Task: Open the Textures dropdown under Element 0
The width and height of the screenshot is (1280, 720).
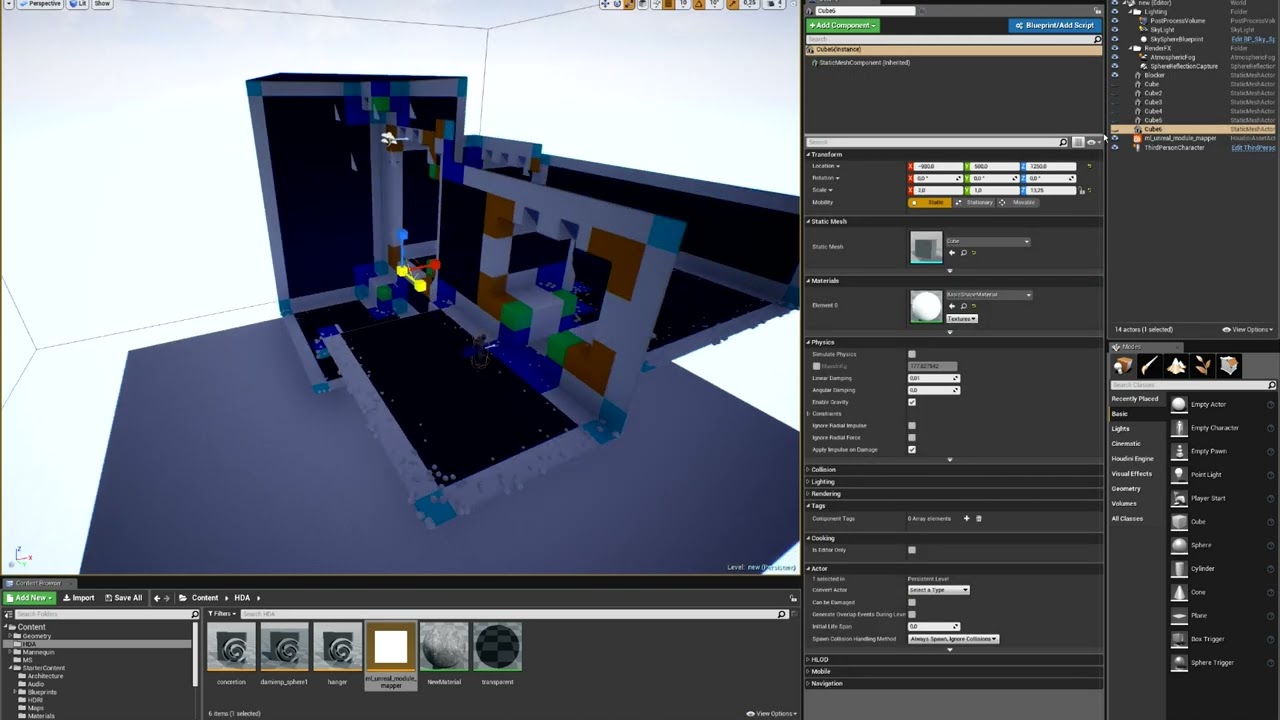Action: 962,319
